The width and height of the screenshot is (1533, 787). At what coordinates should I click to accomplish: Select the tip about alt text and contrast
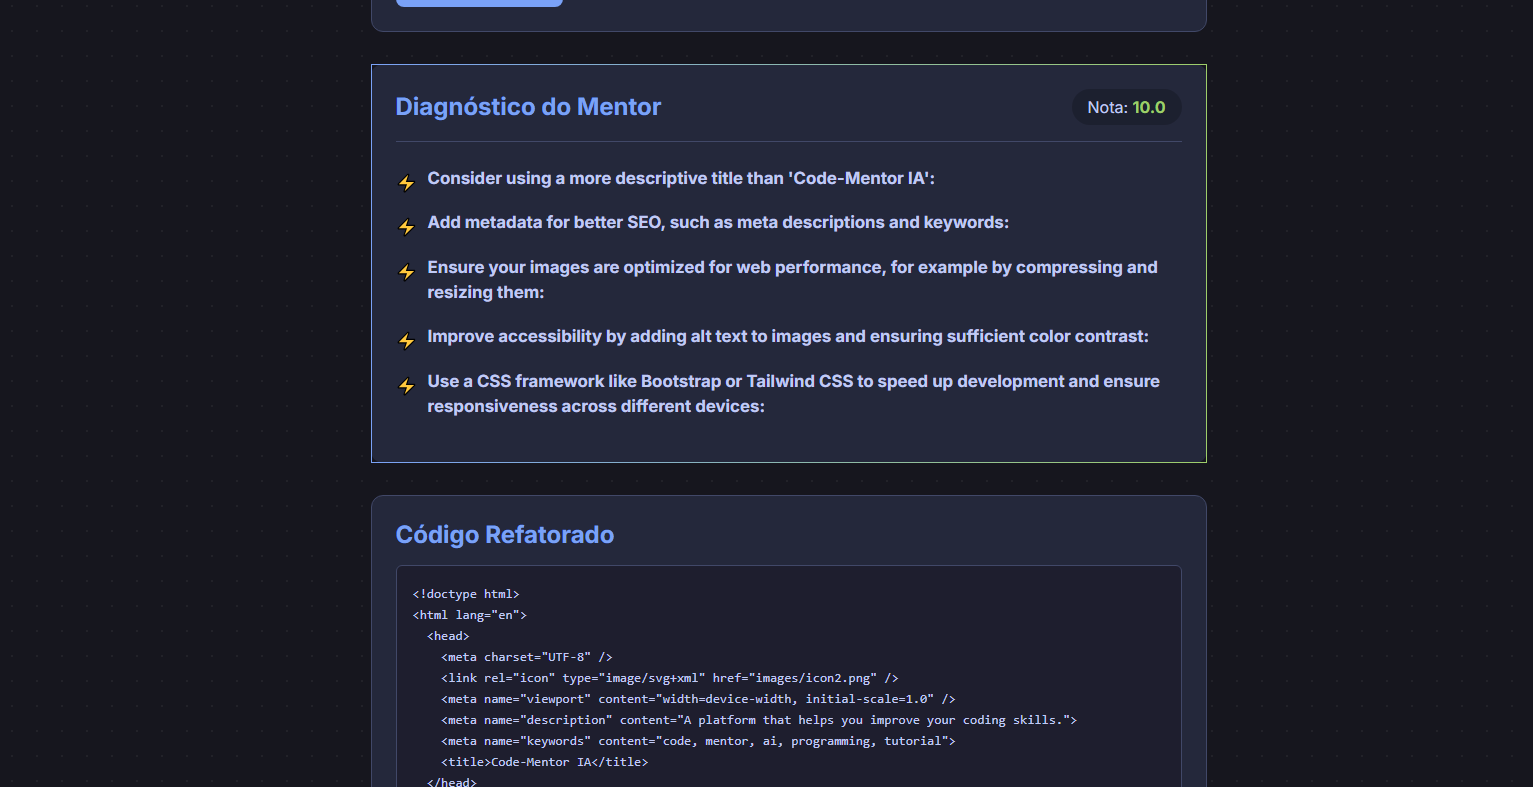click(787, 336)
